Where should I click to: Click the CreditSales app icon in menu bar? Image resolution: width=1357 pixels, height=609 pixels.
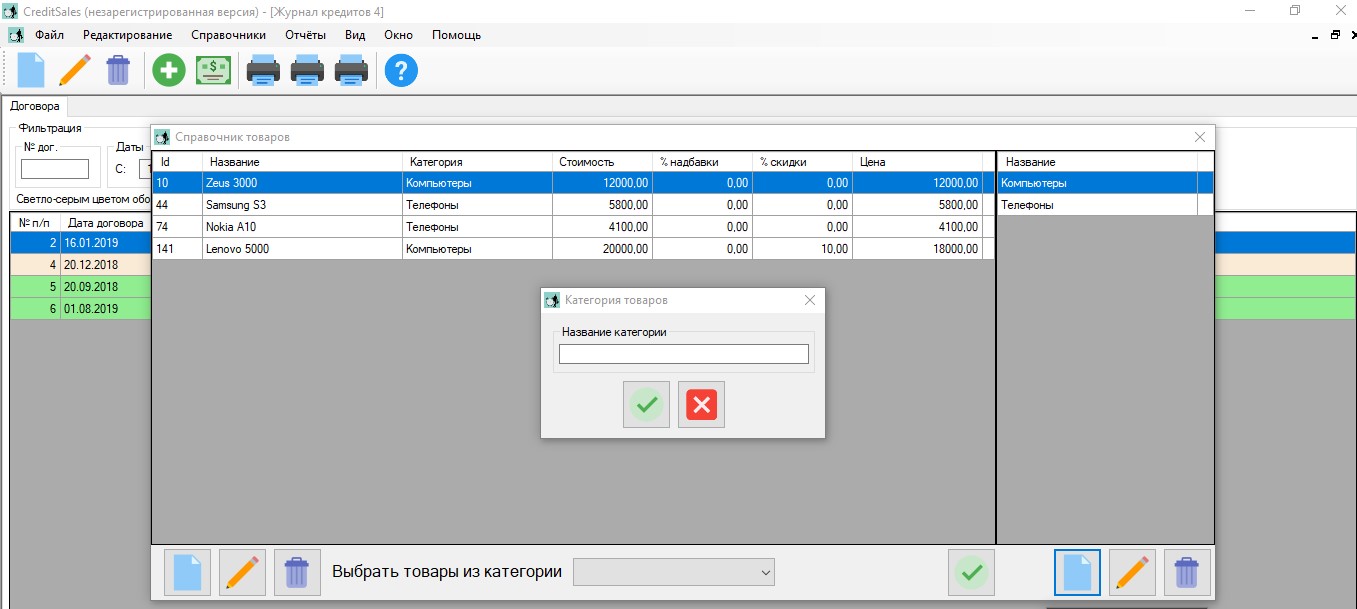[x=16, y=34]
